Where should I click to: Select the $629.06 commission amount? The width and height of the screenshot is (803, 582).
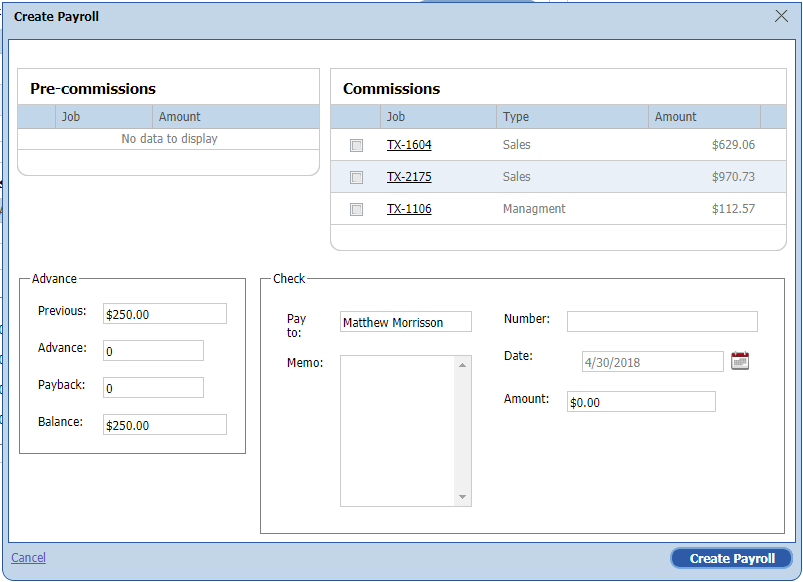click(733, 145)
